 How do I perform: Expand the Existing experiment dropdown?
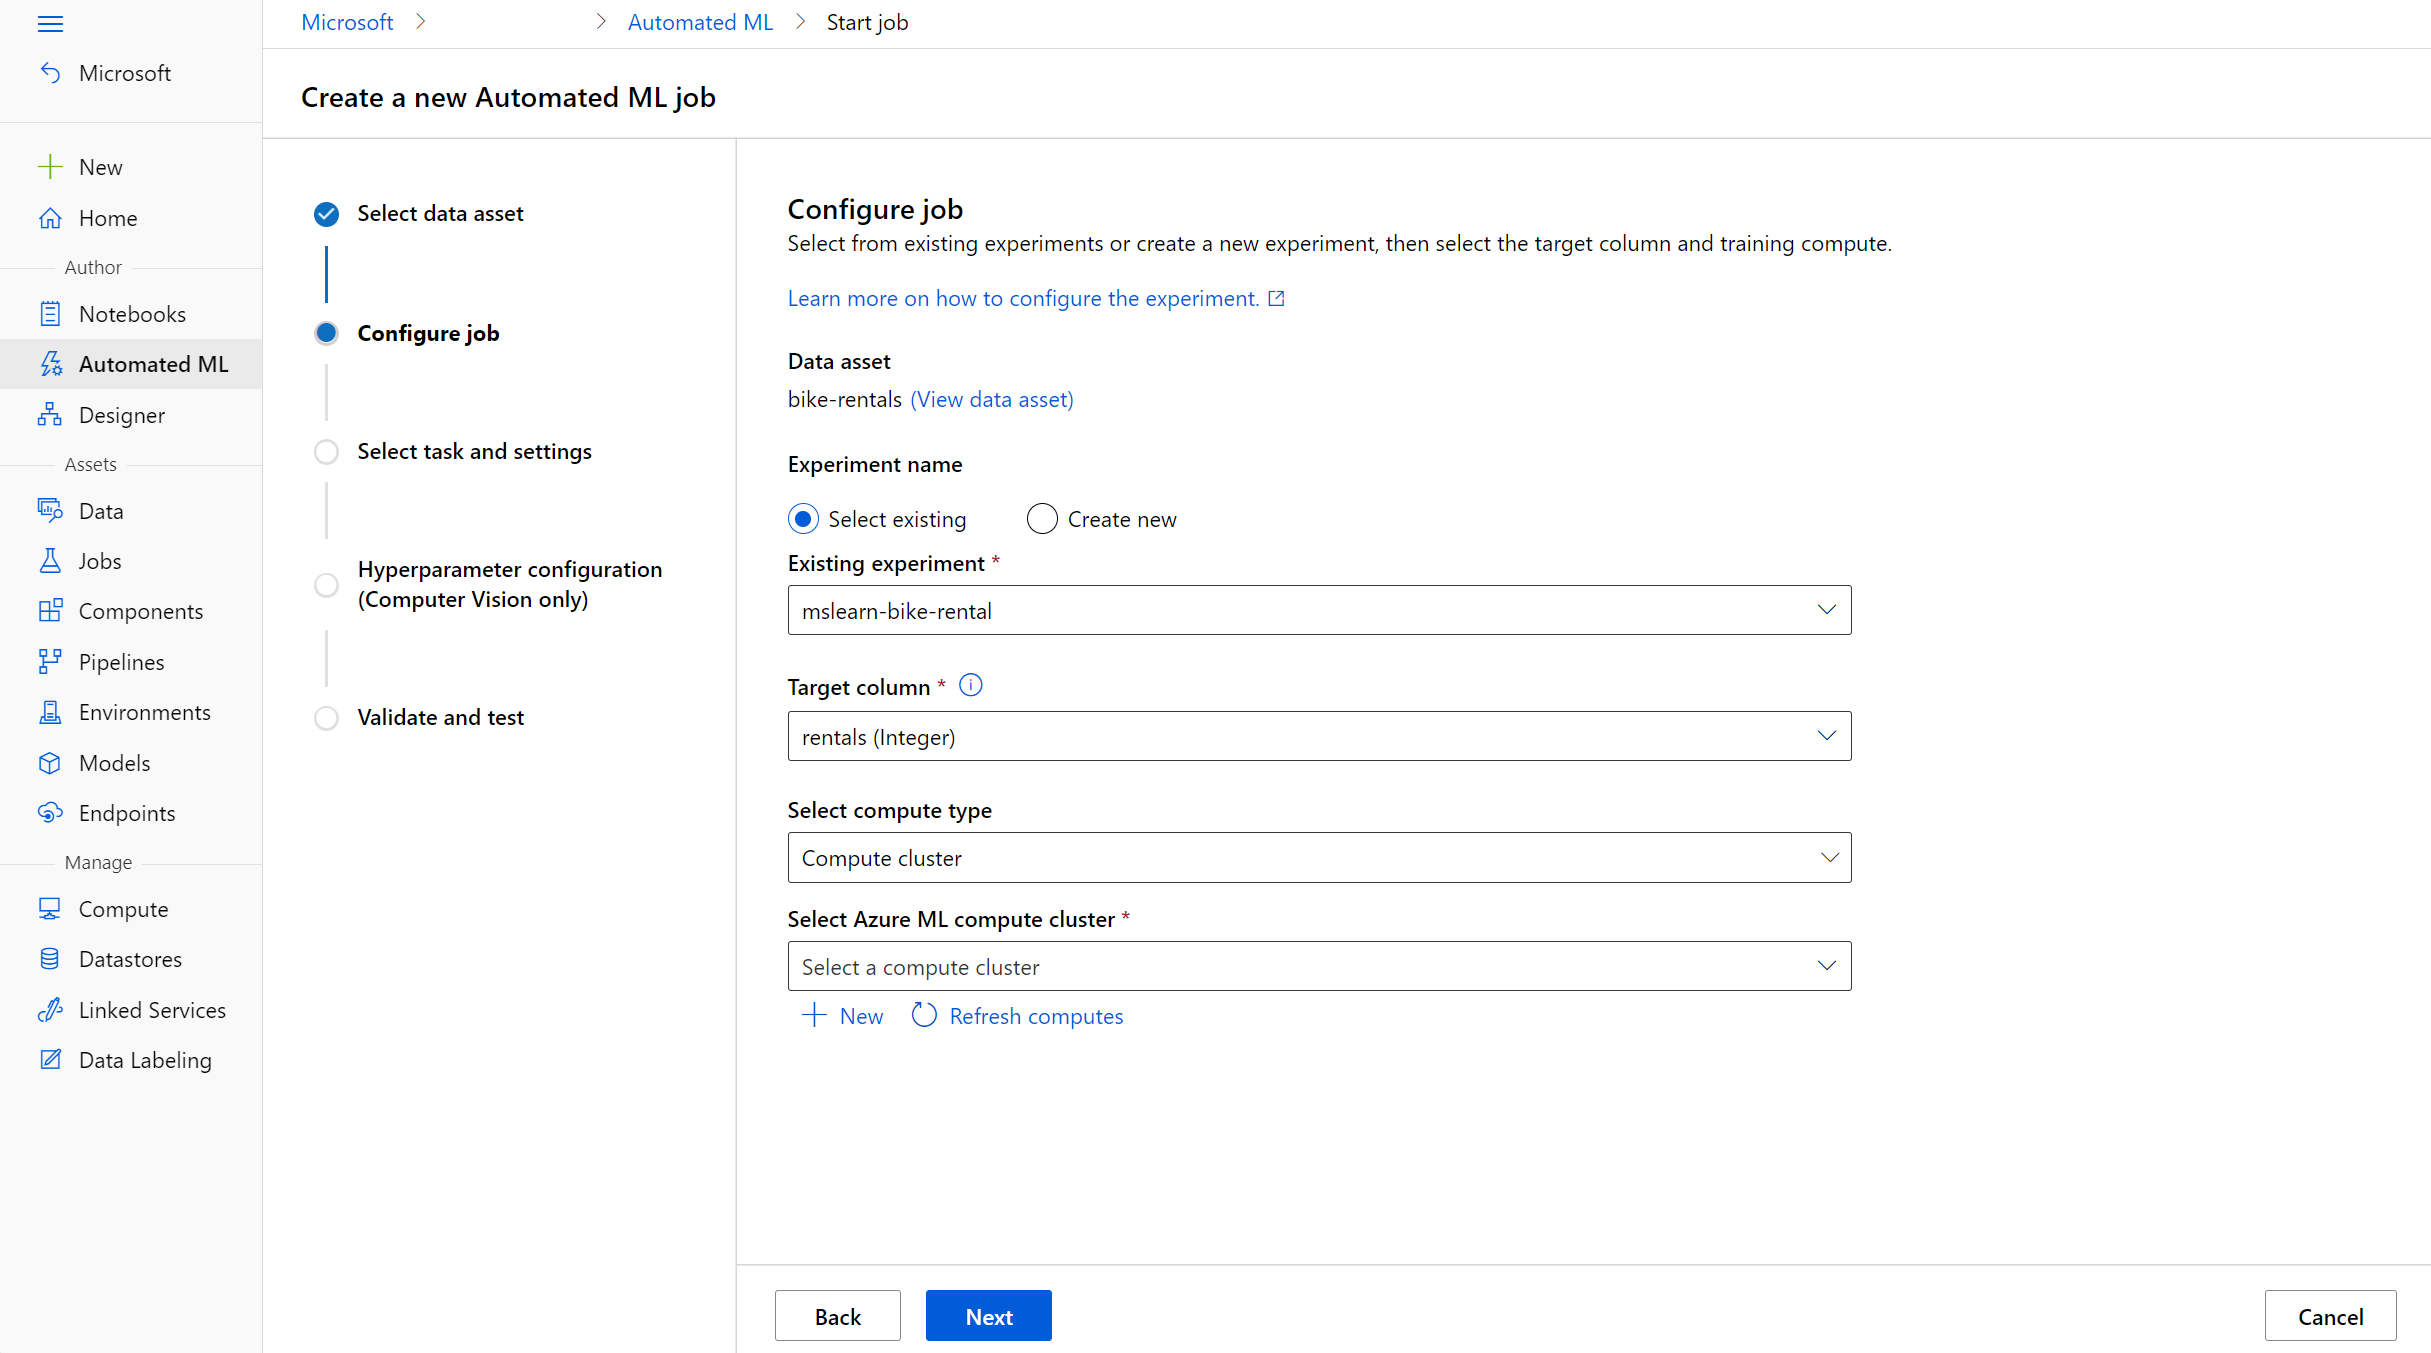pyautogui.click(x=1318, y=610)
